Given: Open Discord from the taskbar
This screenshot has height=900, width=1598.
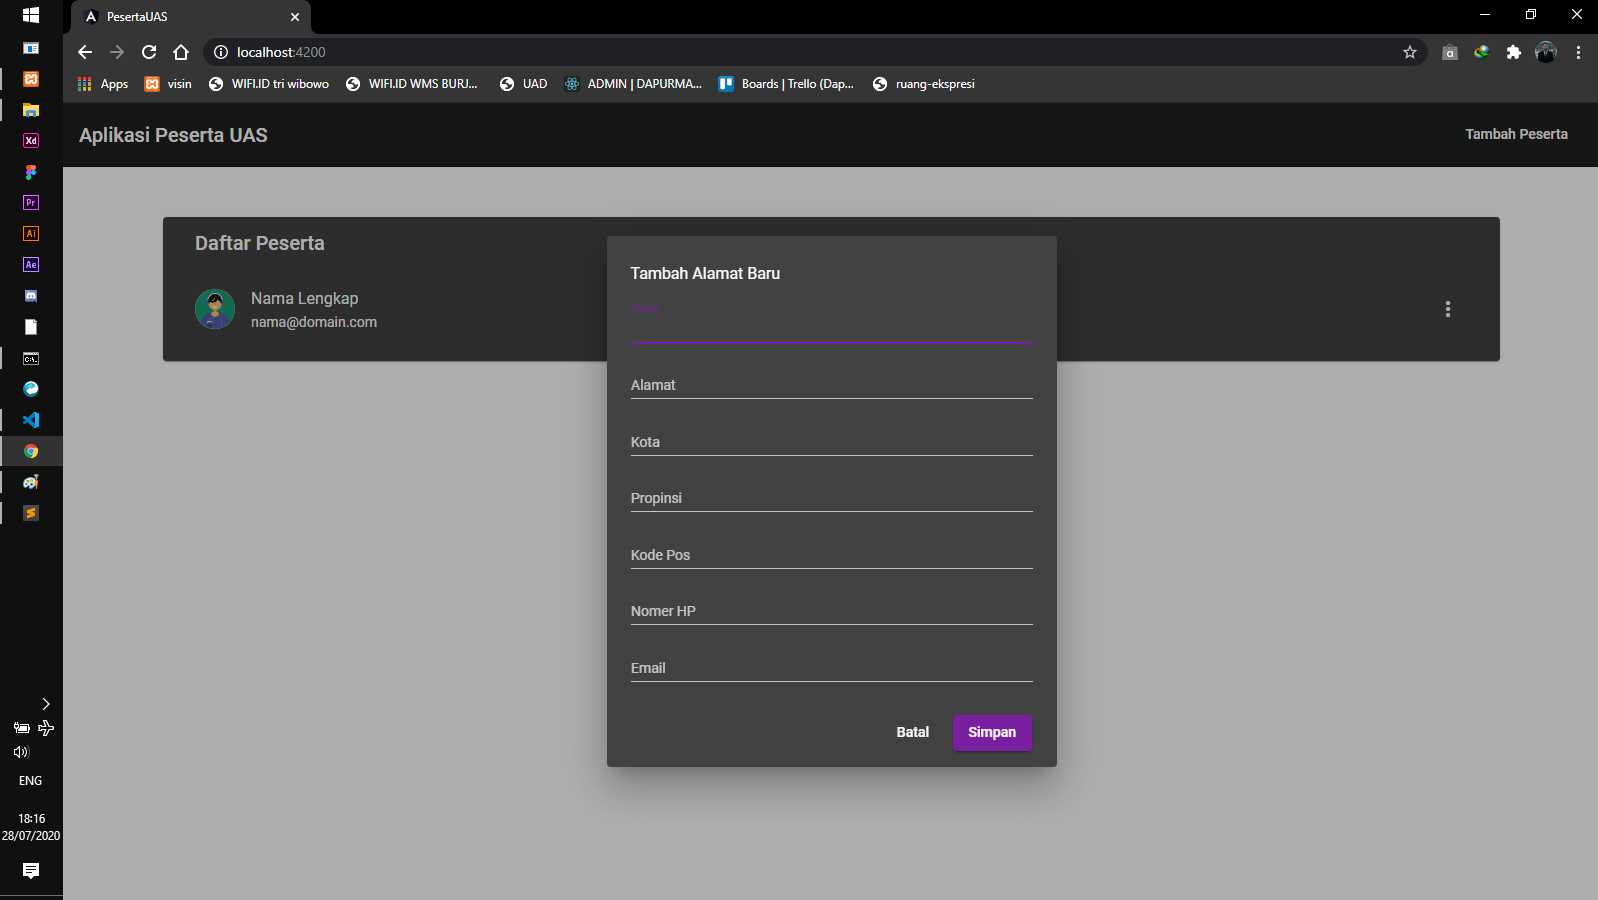Looking at the screenshot, I should [31, 296].
